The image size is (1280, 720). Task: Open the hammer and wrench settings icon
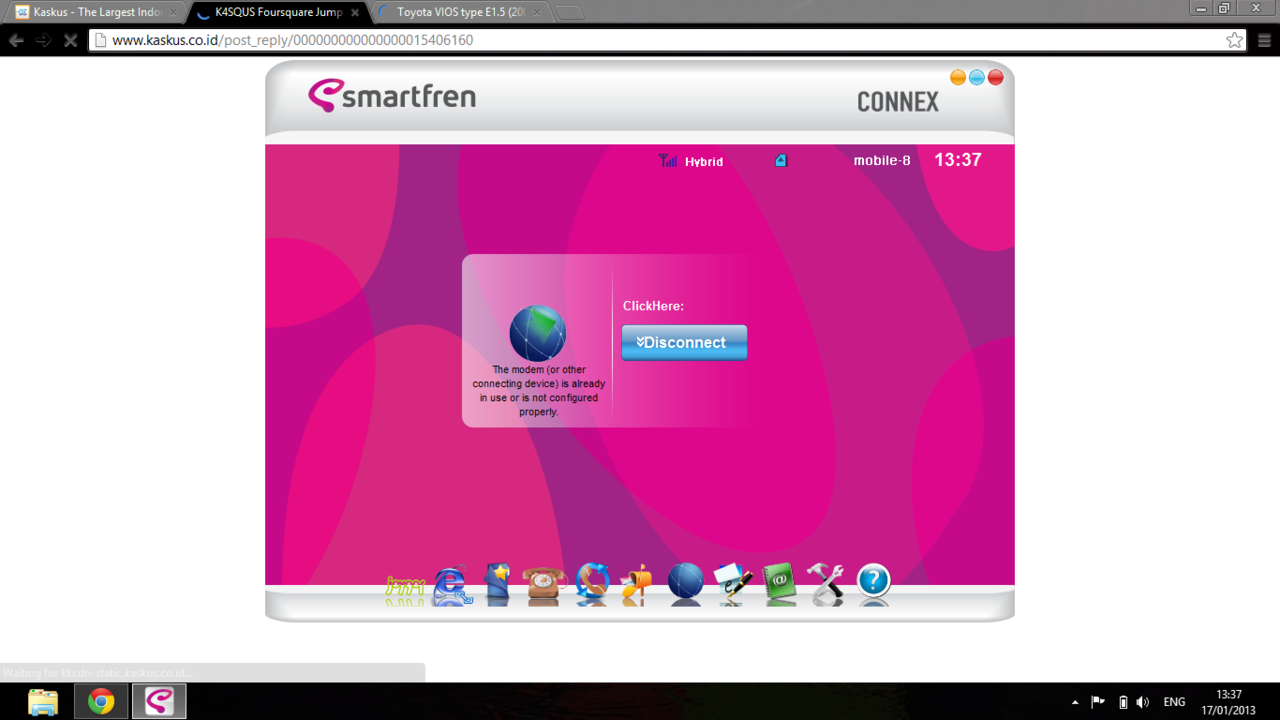[826, 583]
